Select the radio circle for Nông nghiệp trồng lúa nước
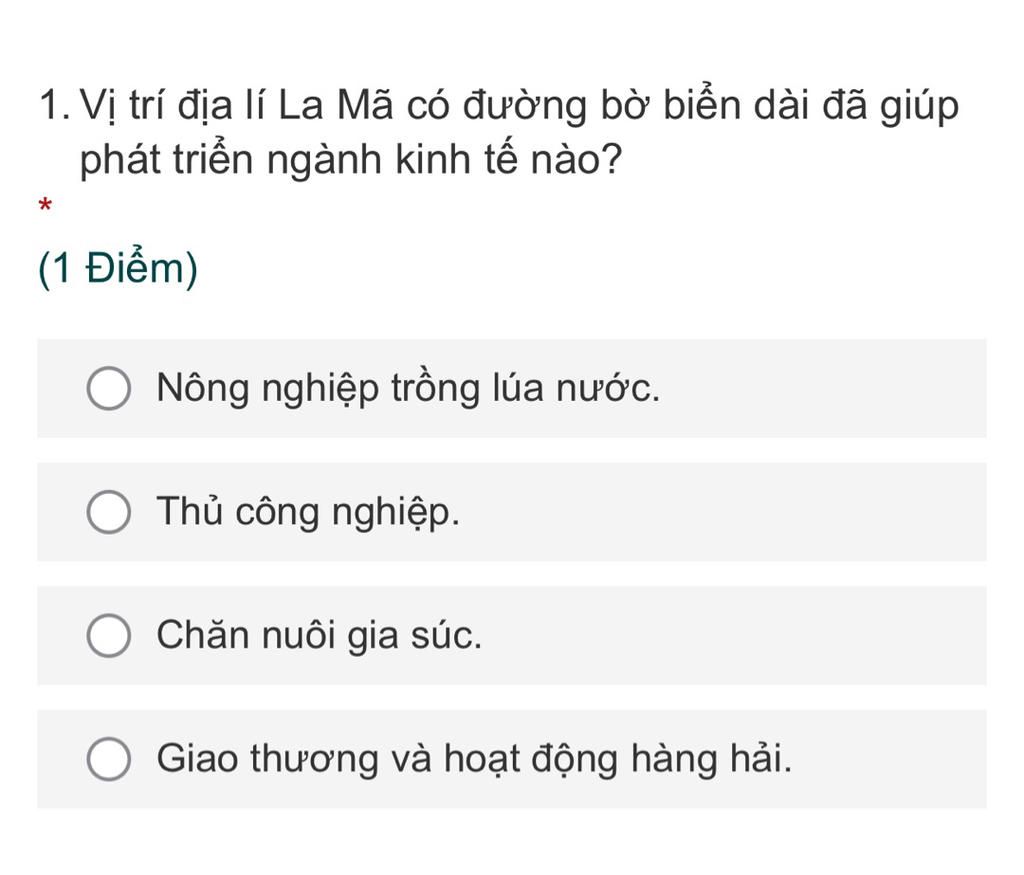1024x875 pixels. coord(108,388)
